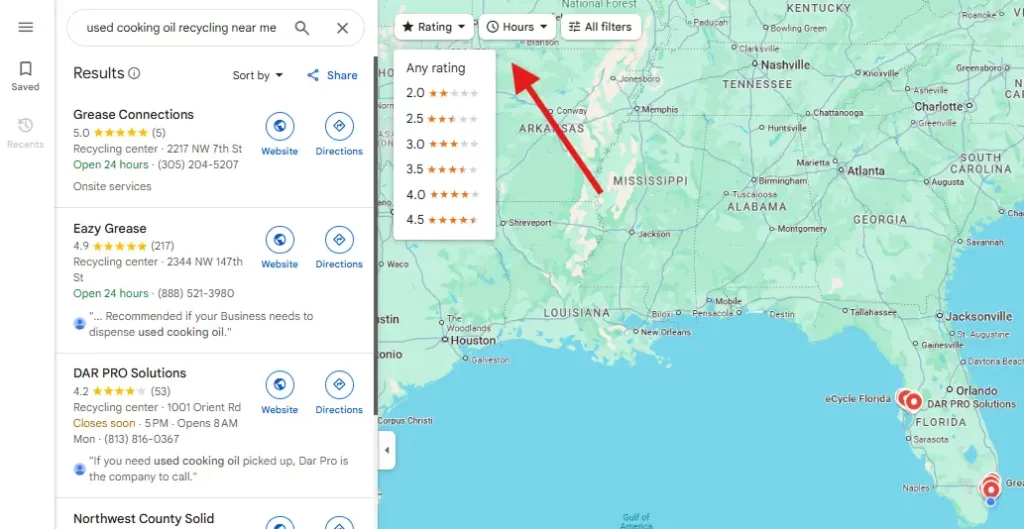The height and width of the screenshot is (529, 1024).
Task: Click the Results info icon
Action: coord(135,73)
